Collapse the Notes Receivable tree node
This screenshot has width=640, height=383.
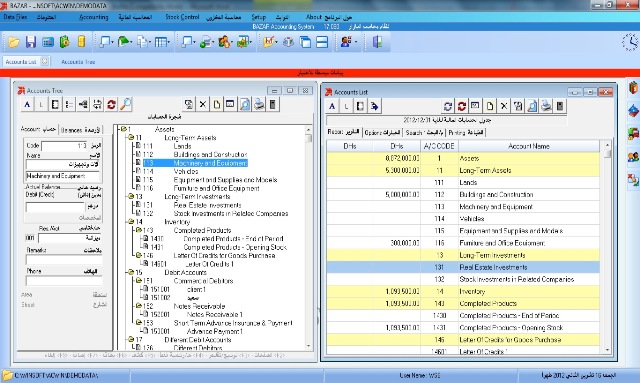coord(139,306)
